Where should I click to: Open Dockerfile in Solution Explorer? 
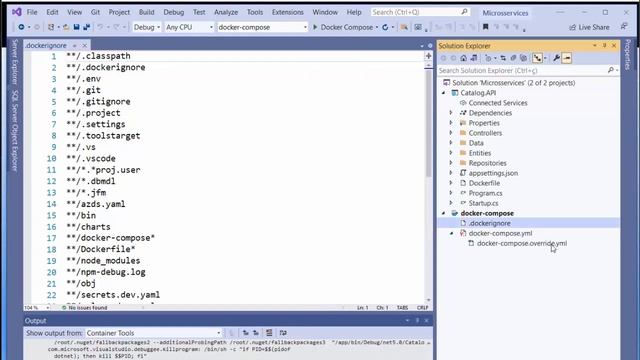coord(484,183)
